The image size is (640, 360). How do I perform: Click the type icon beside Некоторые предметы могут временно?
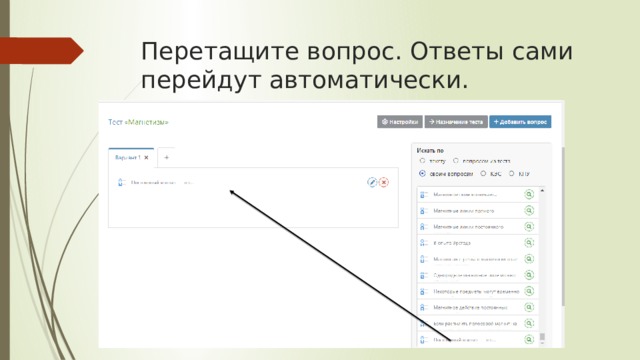[424, 291]
